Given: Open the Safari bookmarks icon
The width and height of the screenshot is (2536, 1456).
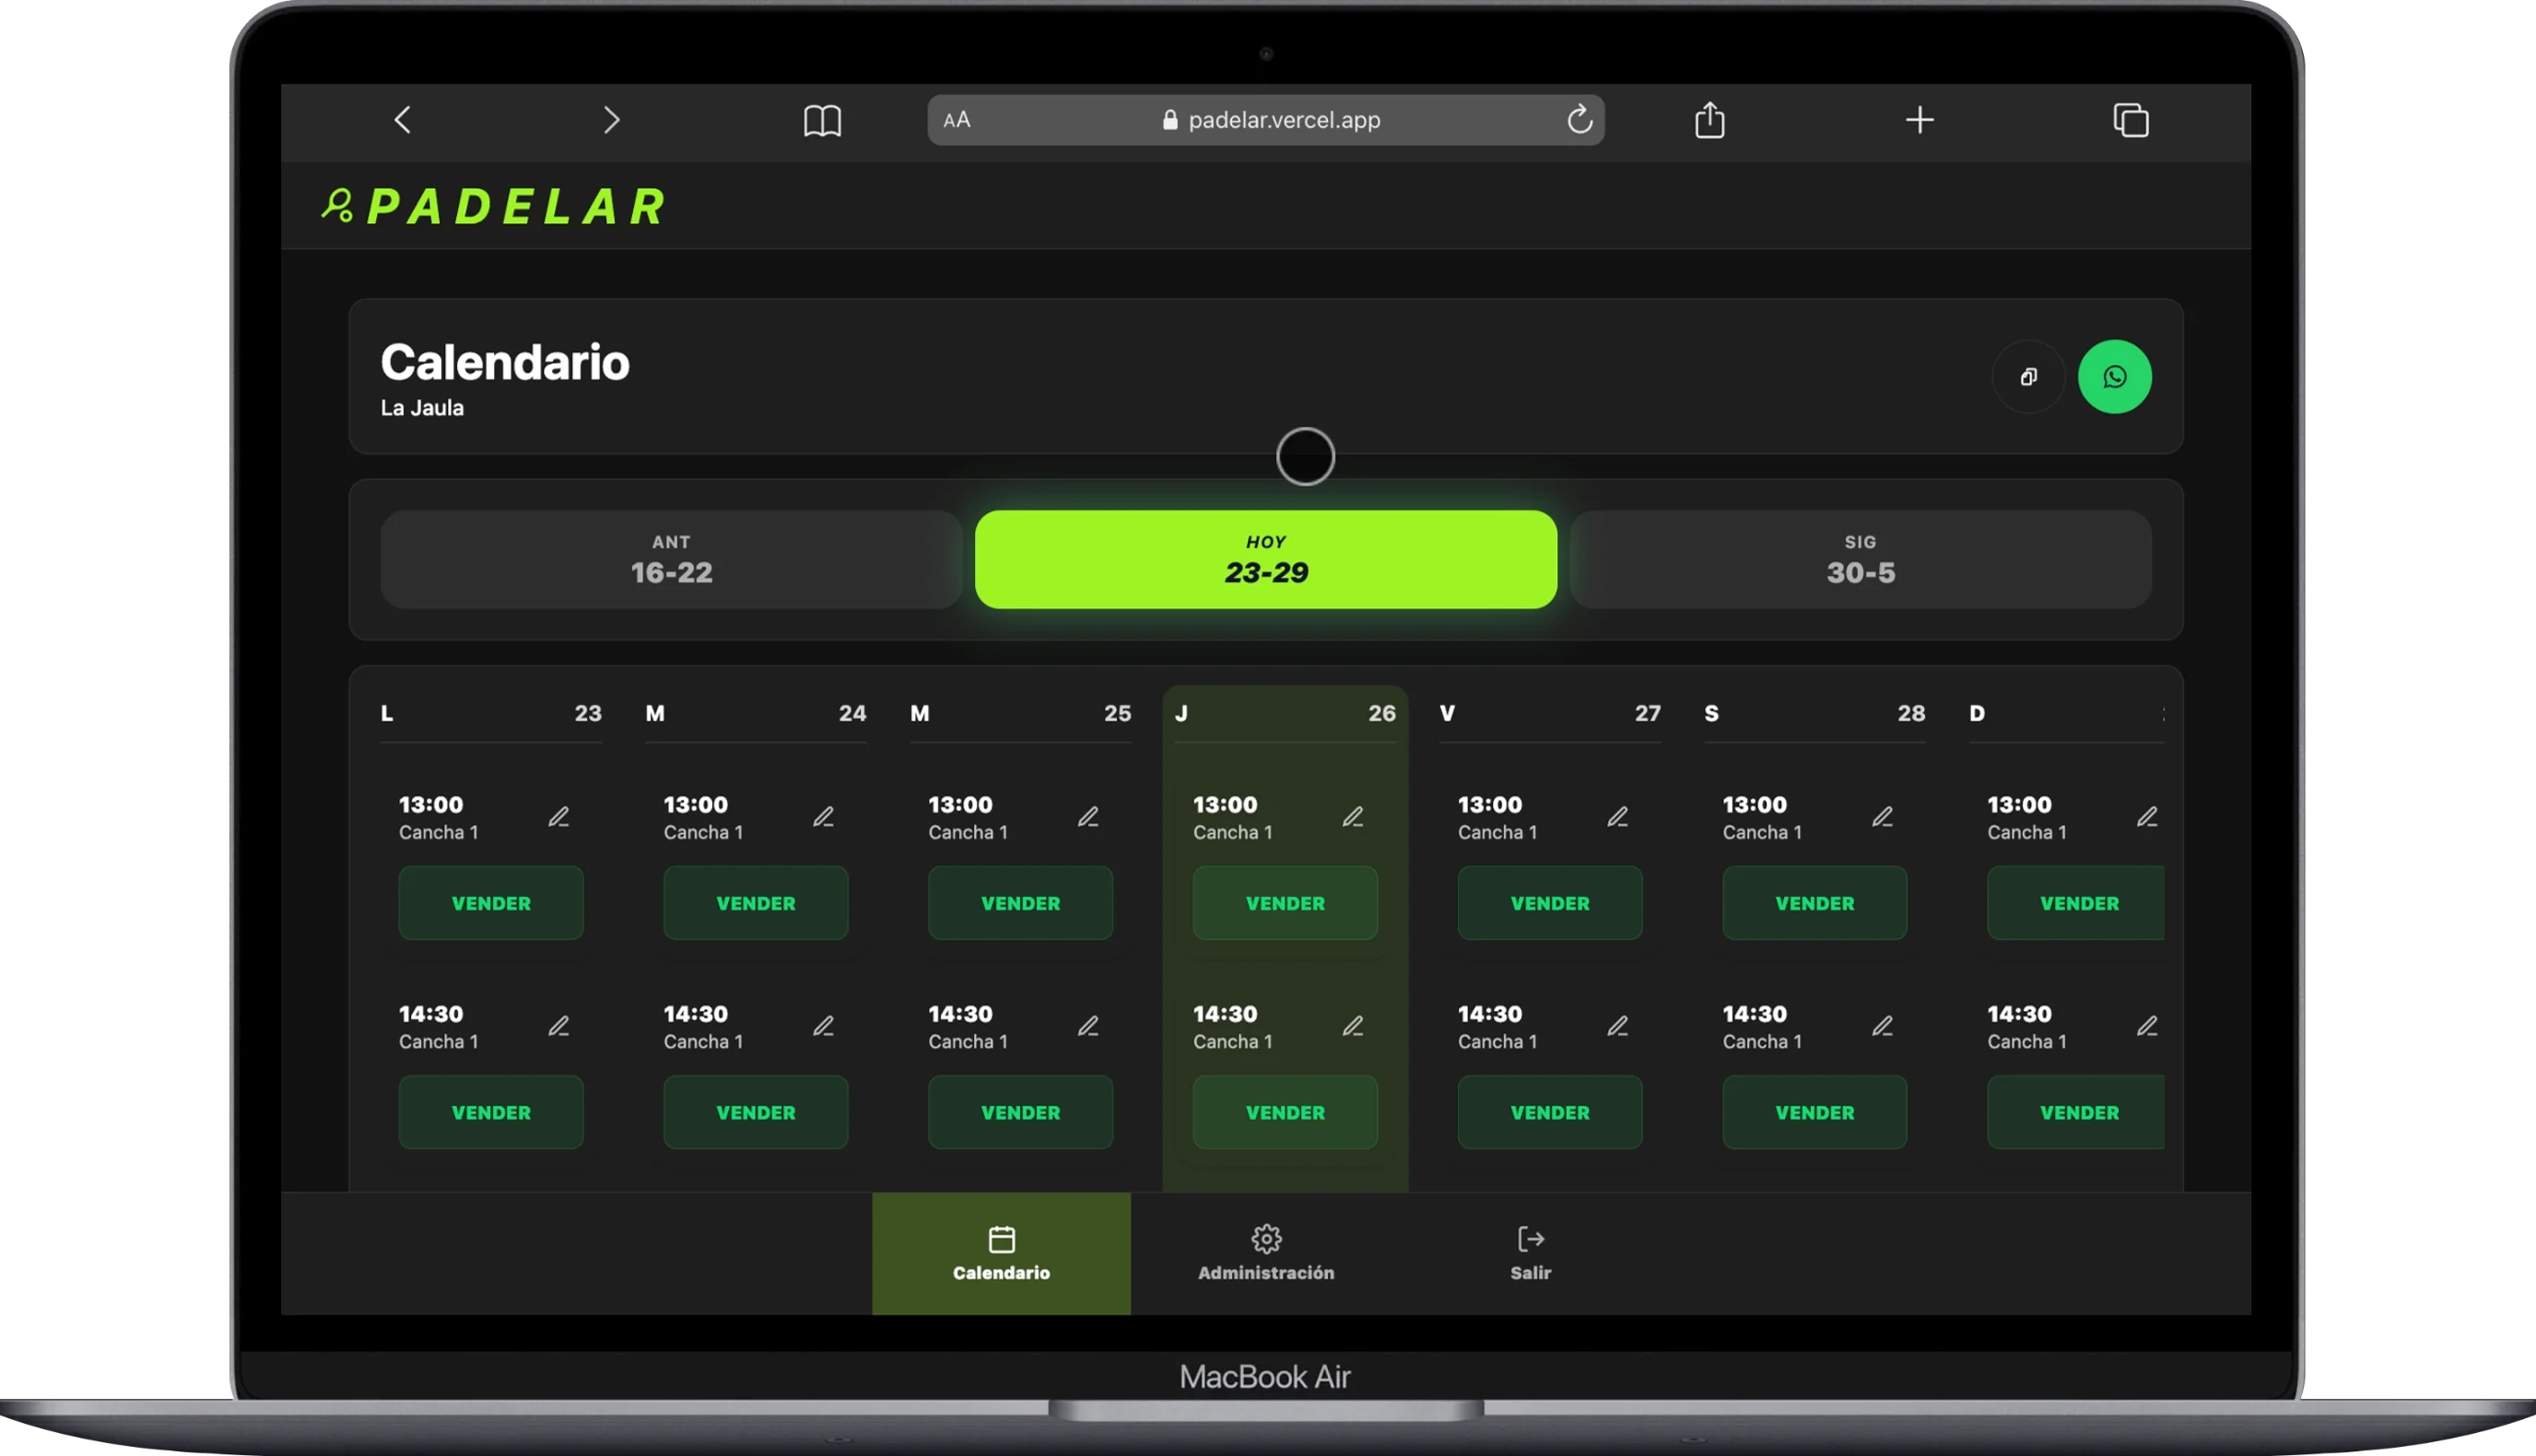Looking at the screenshot, I should [x=822, y=120].
